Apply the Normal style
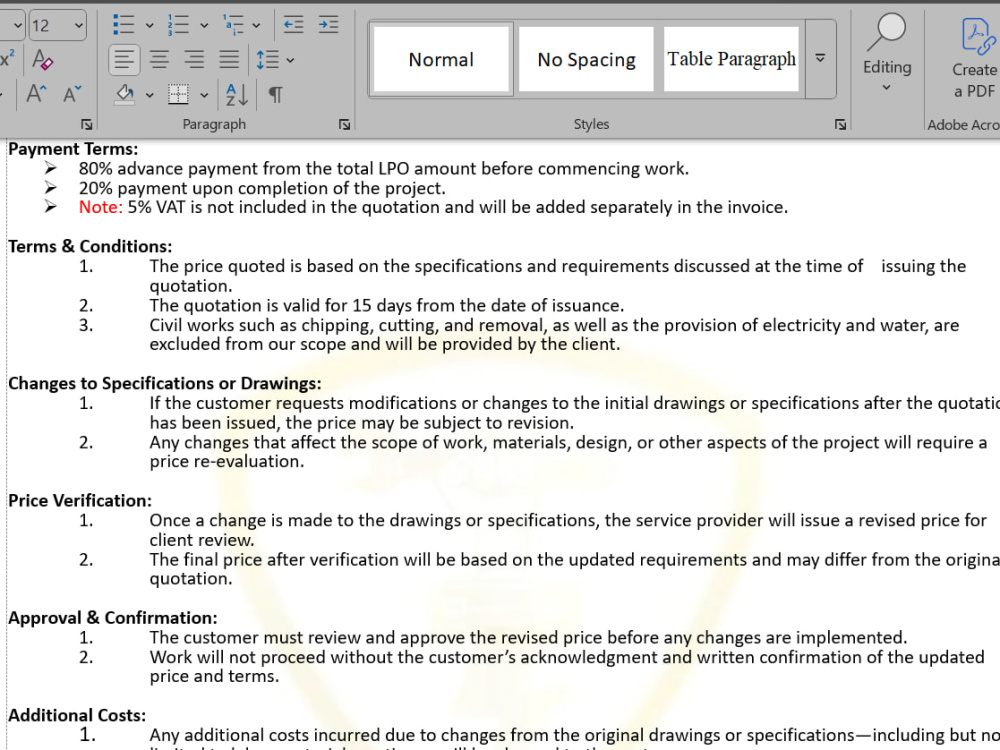Image resolution: width=1000 pixels, height=750 pixels. click(441, 59)
